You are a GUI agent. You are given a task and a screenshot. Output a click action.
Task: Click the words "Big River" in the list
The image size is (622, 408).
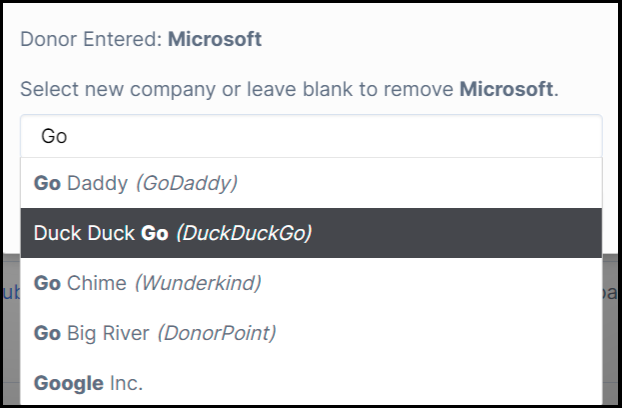(x=108, y=333)
